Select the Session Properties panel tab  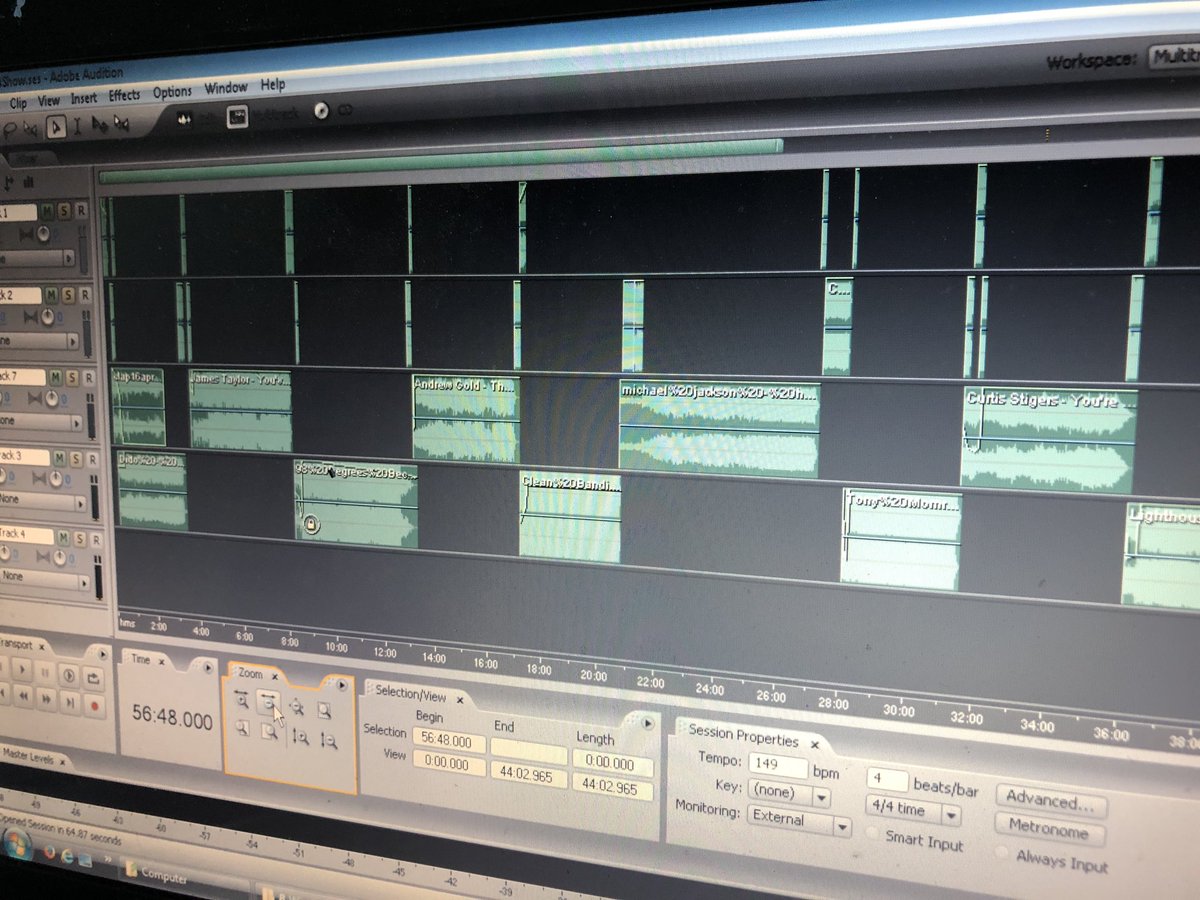pos(743,740)
